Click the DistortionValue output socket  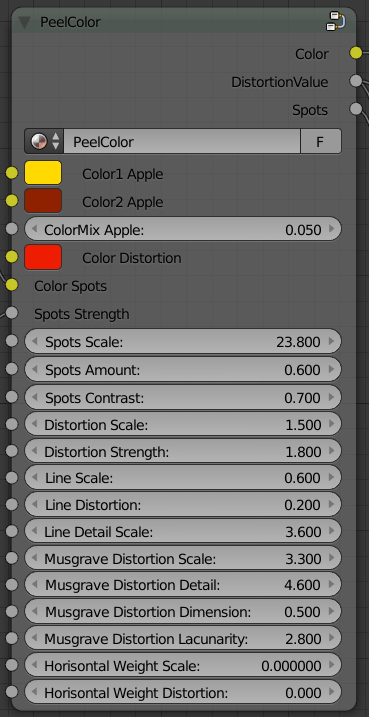click(x=356, y=81)
